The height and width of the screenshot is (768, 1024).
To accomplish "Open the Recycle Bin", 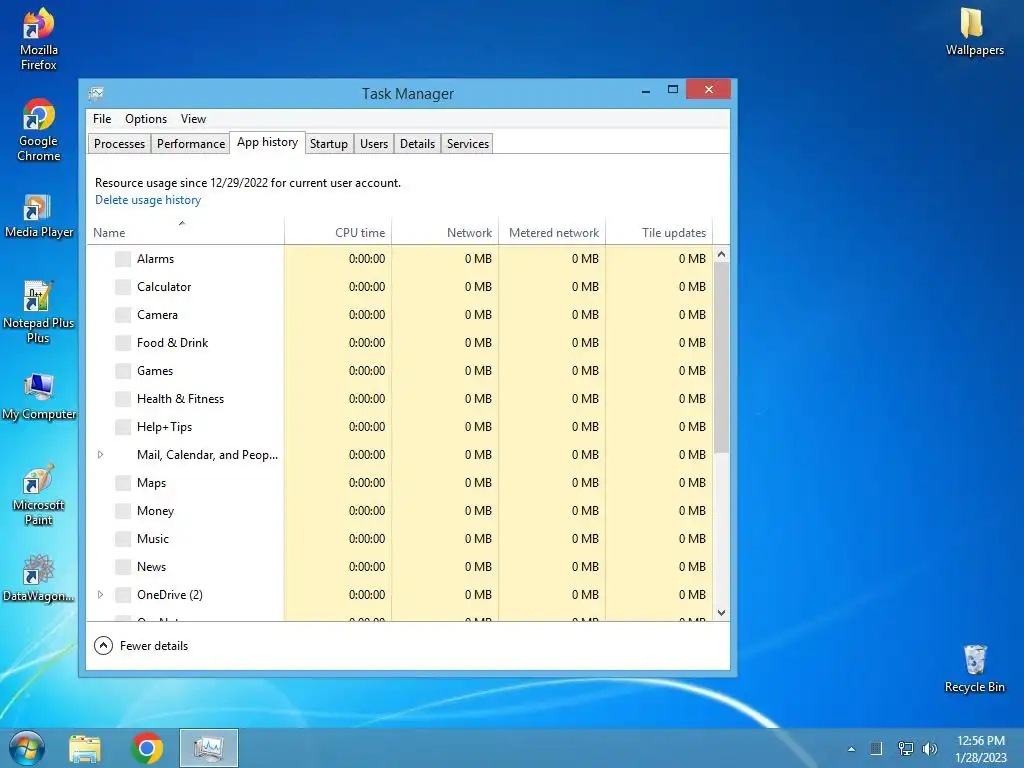I will click(x=974, y=669).
